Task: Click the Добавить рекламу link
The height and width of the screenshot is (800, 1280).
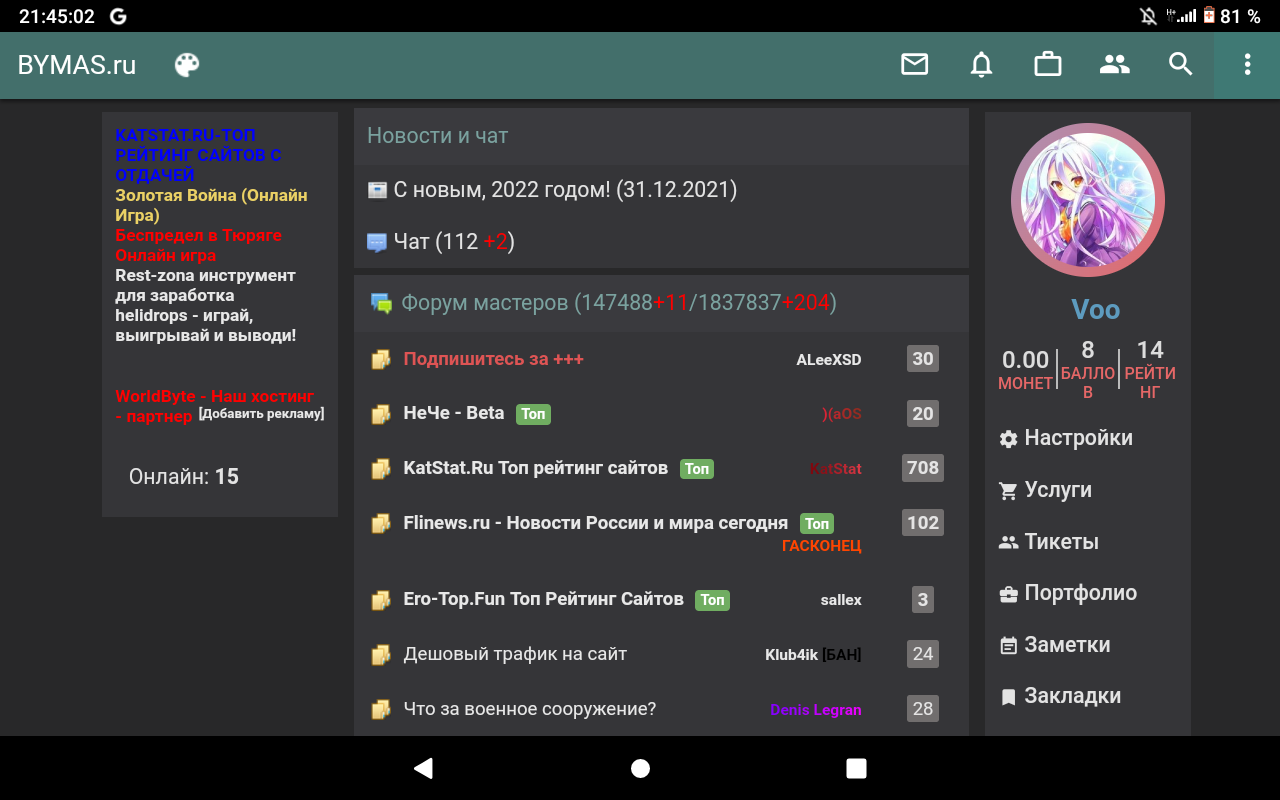Action: pos(261,414)
